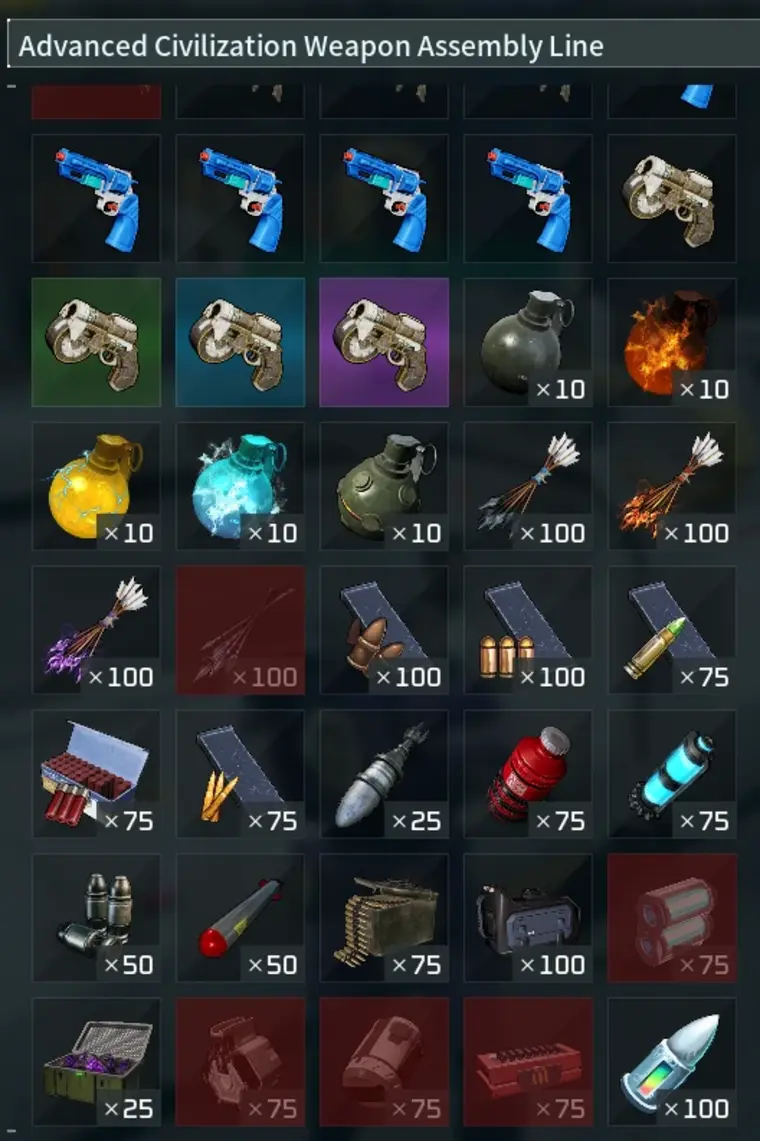The image size is (760, 1141).
Task: Open the crate of purple ammo x25
Action: point(96,1062)
